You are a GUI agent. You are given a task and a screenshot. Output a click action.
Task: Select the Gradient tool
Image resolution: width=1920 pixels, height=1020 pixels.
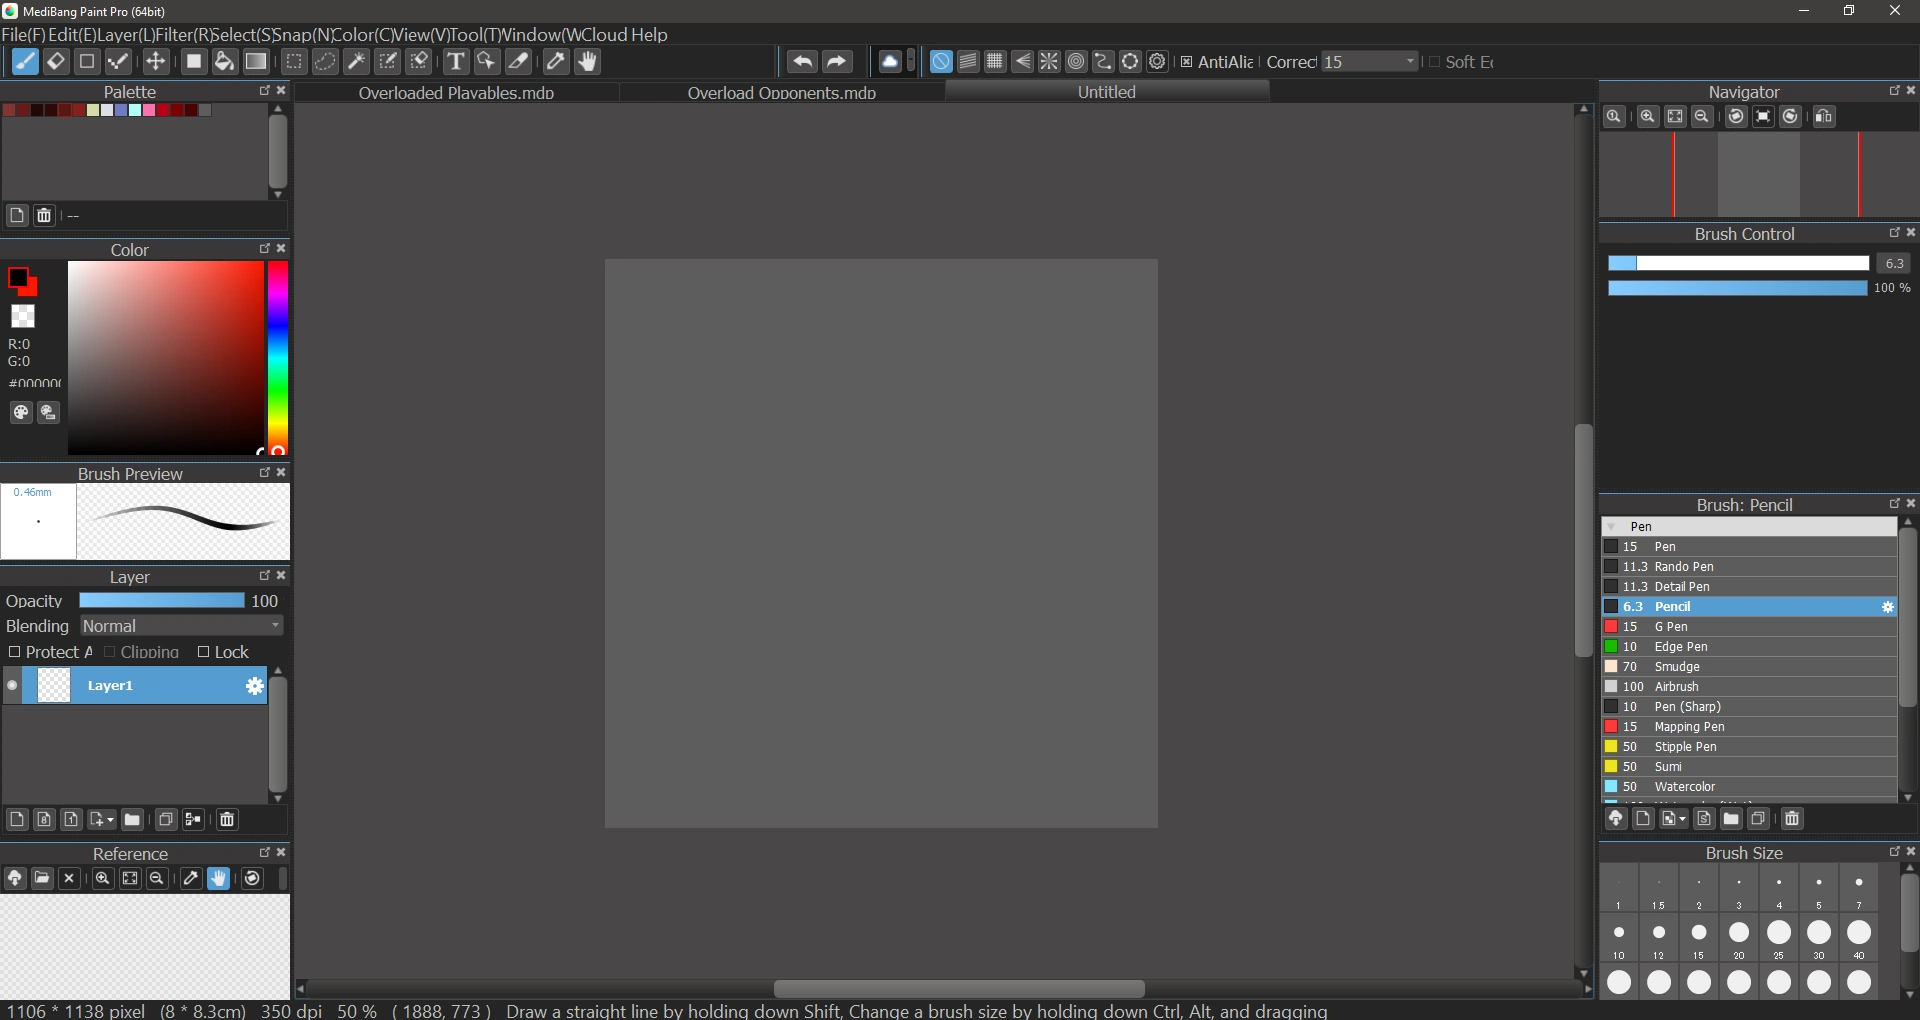(x=257, y=61)
